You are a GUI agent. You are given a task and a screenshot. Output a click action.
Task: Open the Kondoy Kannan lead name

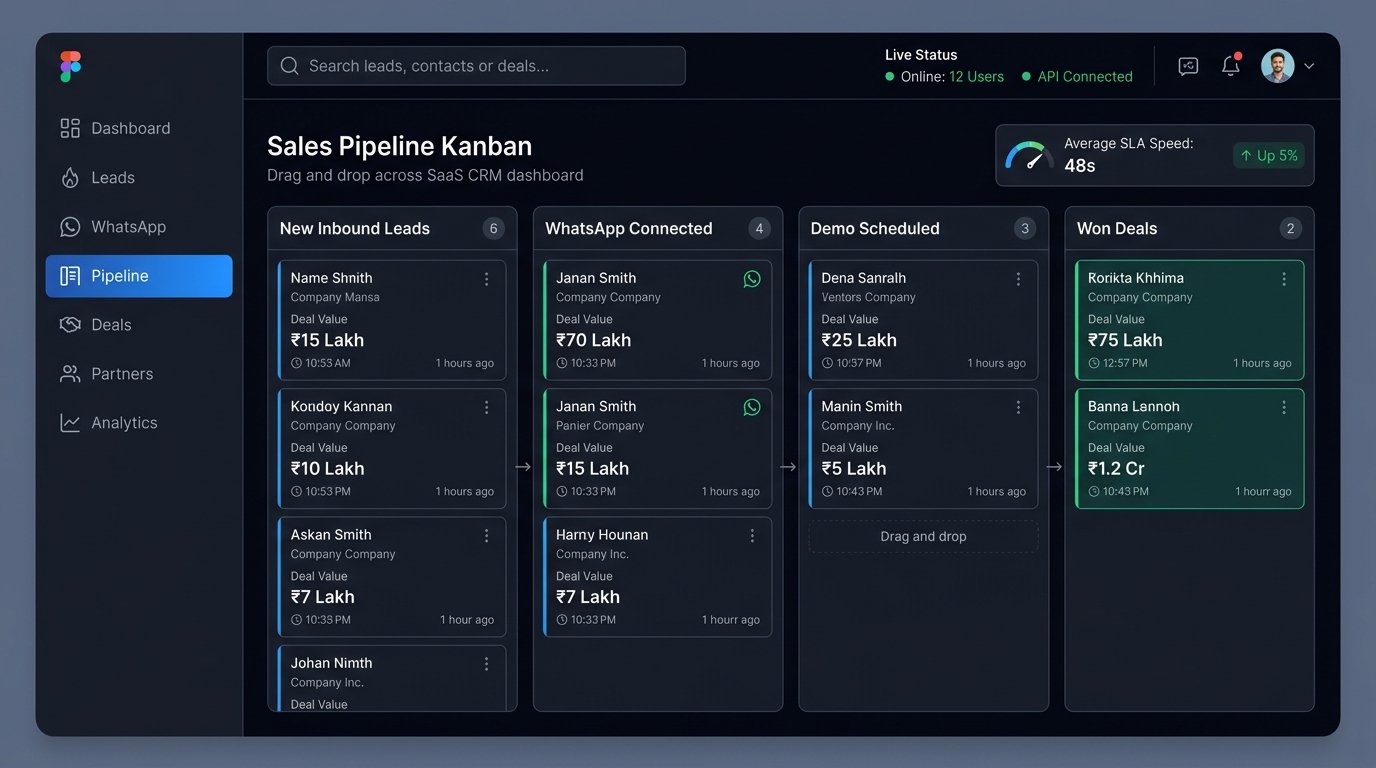click(341, 406)
